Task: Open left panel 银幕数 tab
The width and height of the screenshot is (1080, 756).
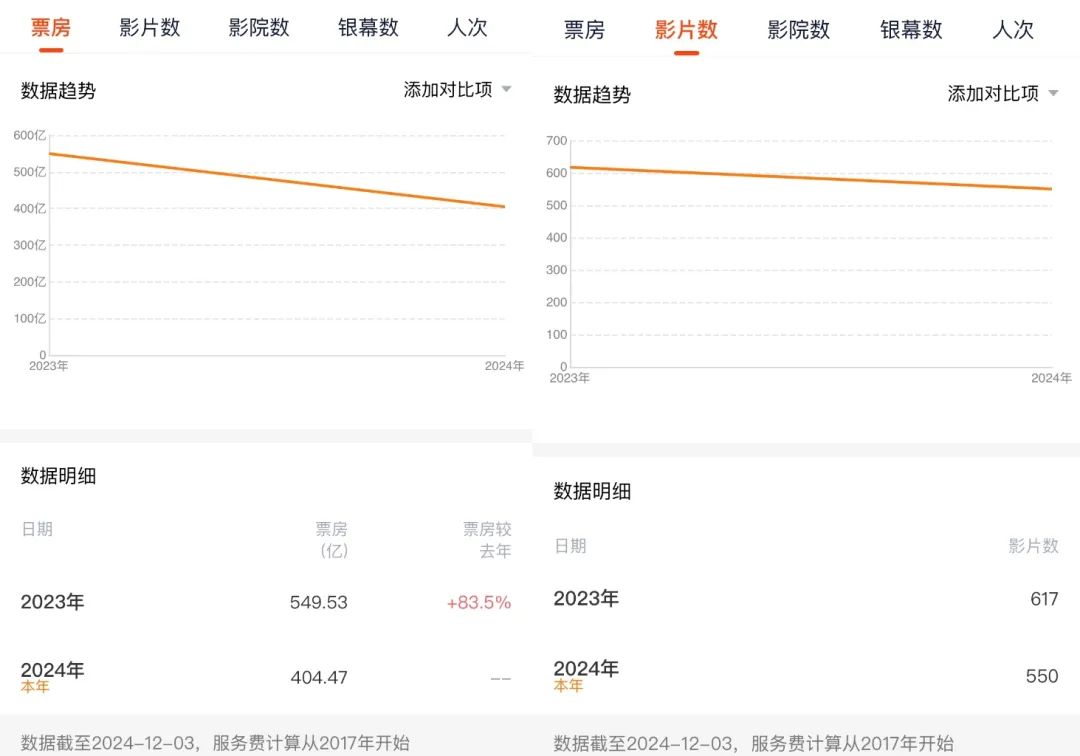Action: pyautogui.click(x=368, y=28)
